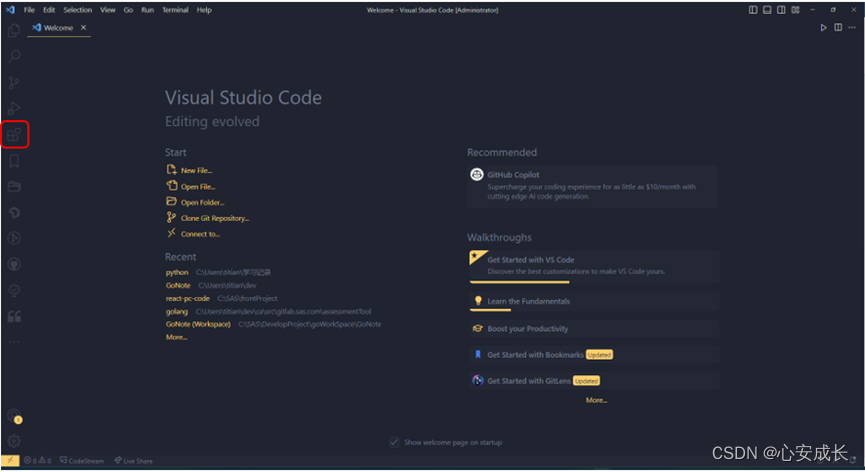Open recent GoNote folder in dev path
The height and width of the screenshot is (472, 865).
178,285
